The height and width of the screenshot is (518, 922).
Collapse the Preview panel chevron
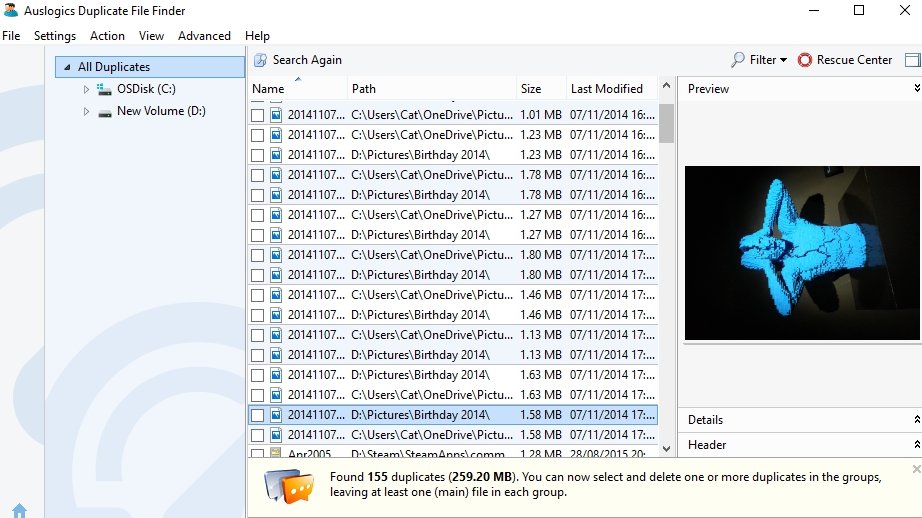(917, 88)
